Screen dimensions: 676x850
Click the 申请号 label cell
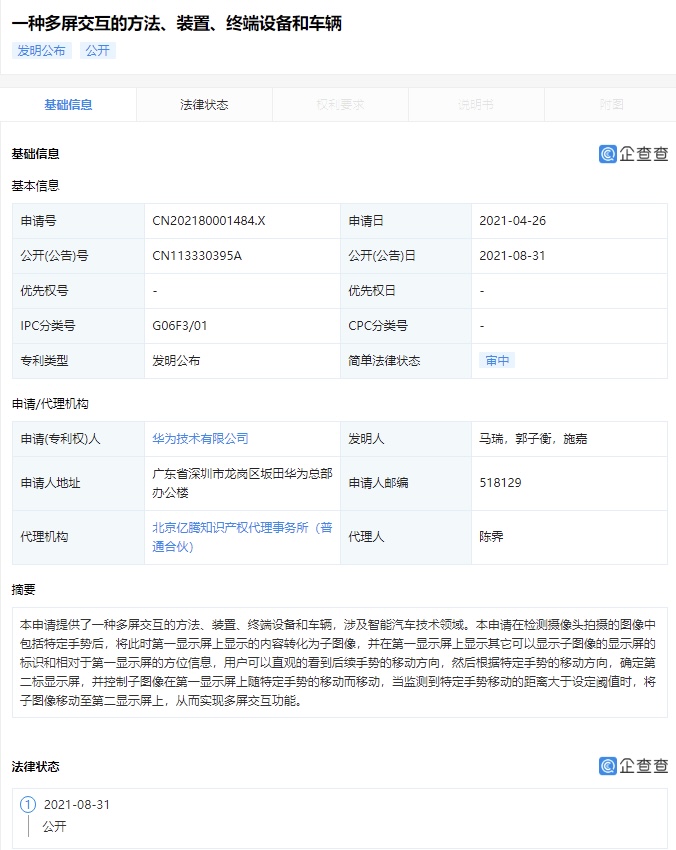[x=79, y=221]
